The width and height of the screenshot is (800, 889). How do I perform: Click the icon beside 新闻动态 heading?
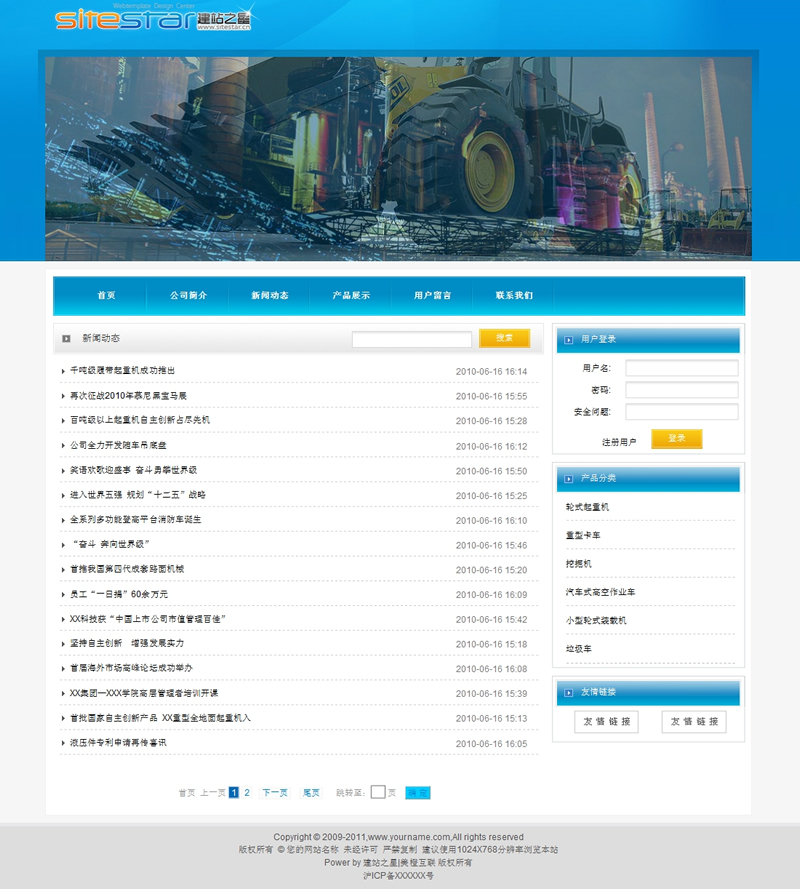(x=66, y=339)
